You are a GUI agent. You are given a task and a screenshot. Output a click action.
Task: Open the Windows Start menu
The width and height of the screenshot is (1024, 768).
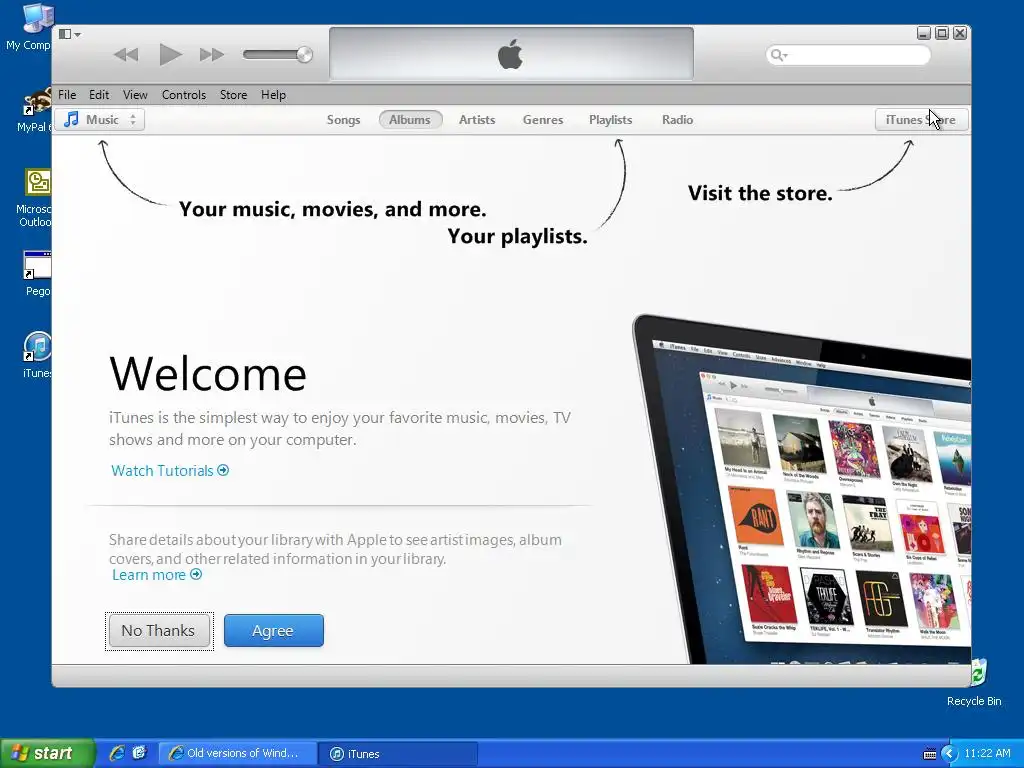pos(47,753)
